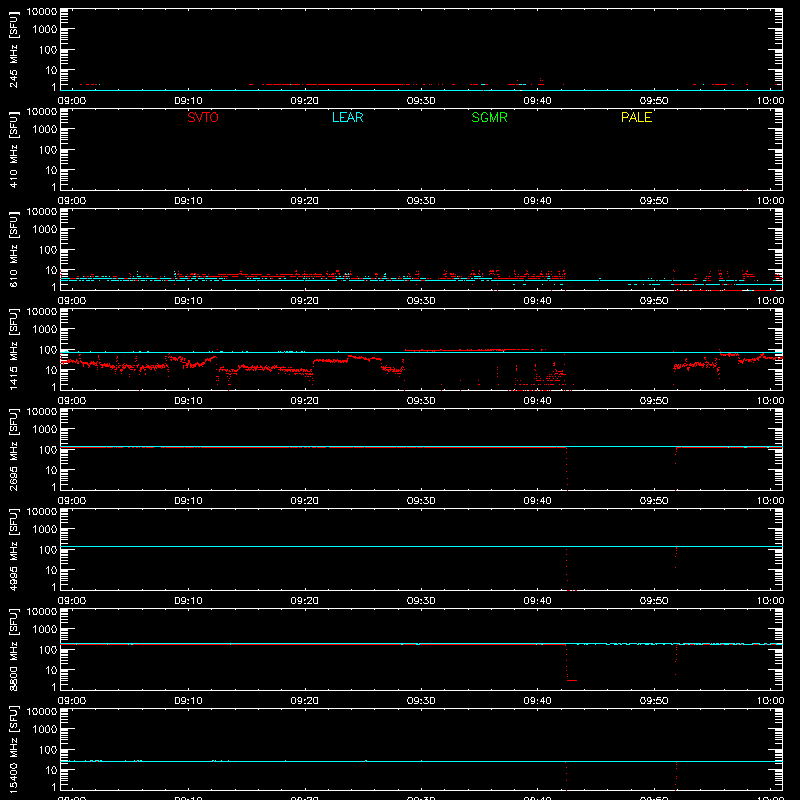
Task: Click 09:10 time label under 245 MHz panel
Action: (x=188, y=101)
